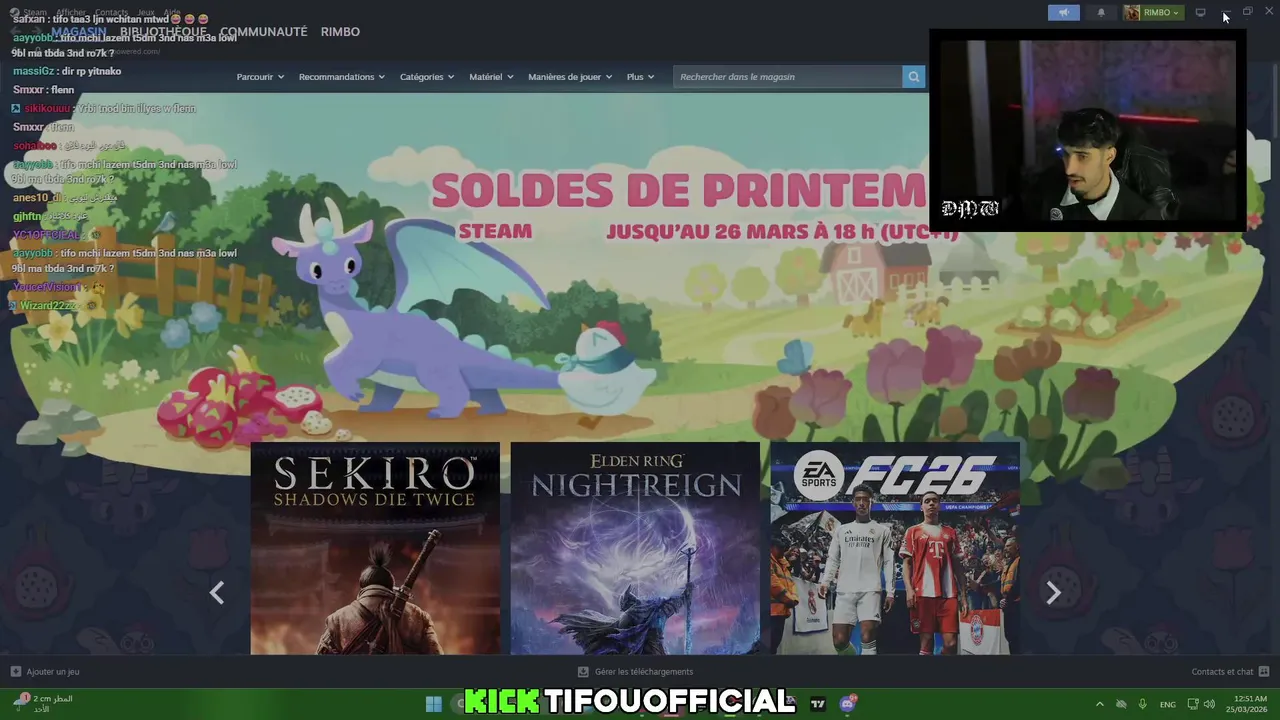This screenshot has height=720, width=1280.
Task: Click the Gérer les téléchargements download icon
Action: coord(583,672)
